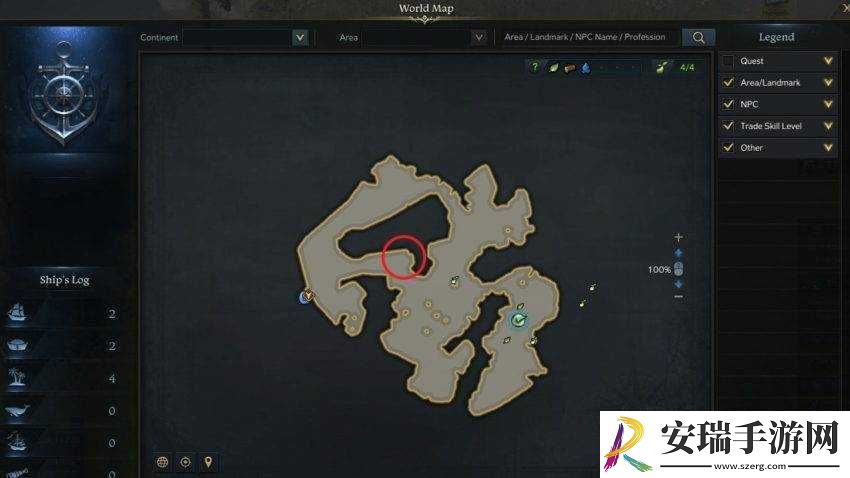Screen dimensions: 850x478
Task: Click the zoom level slider handle at 100%
Action: click(679, 269)
